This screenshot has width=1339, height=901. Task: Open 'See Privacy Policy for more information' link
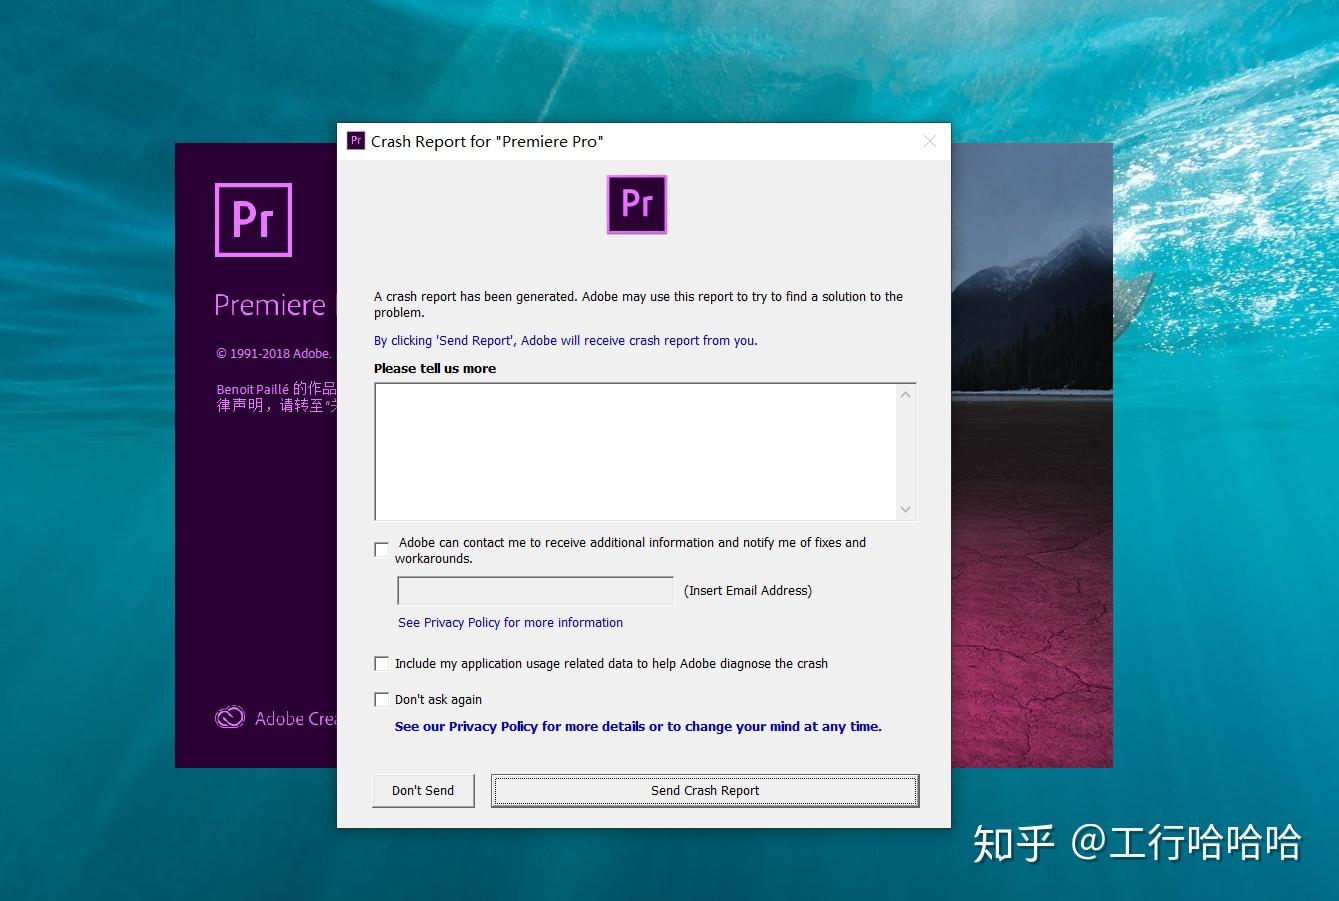[510, 622]
